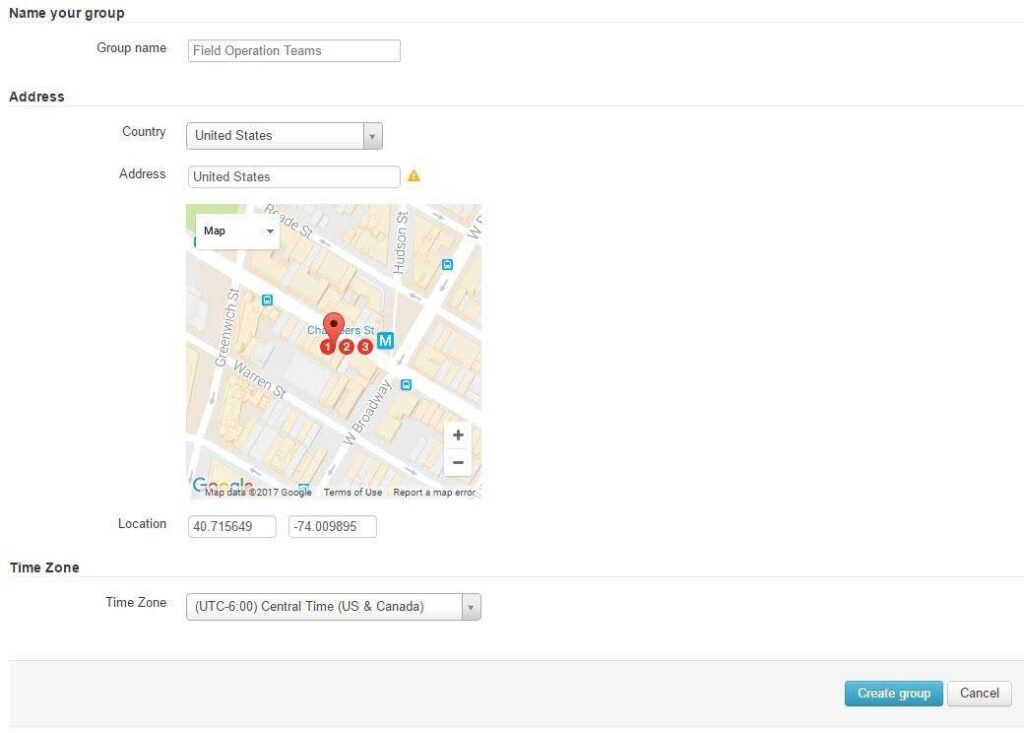Expand the Time Zone dropdown
Image resolution: width=1024 pixels, height=733 pixels.
point(333,607)
